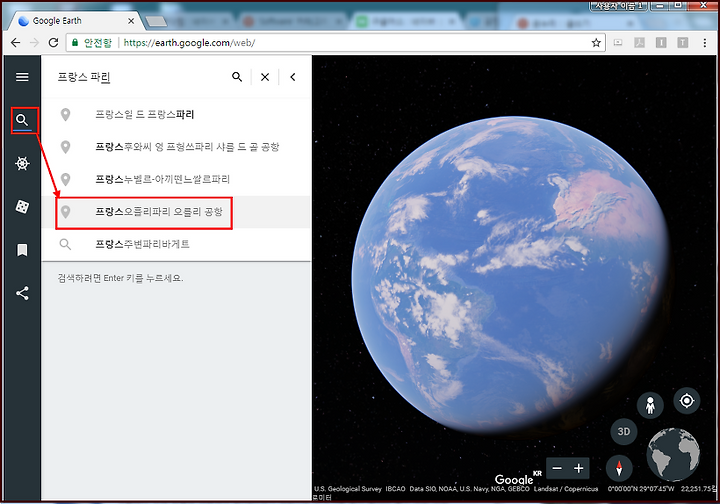Select the Google Earth browser tab
The height and width of the screenshot is (504, 720).
click(76, 21)
